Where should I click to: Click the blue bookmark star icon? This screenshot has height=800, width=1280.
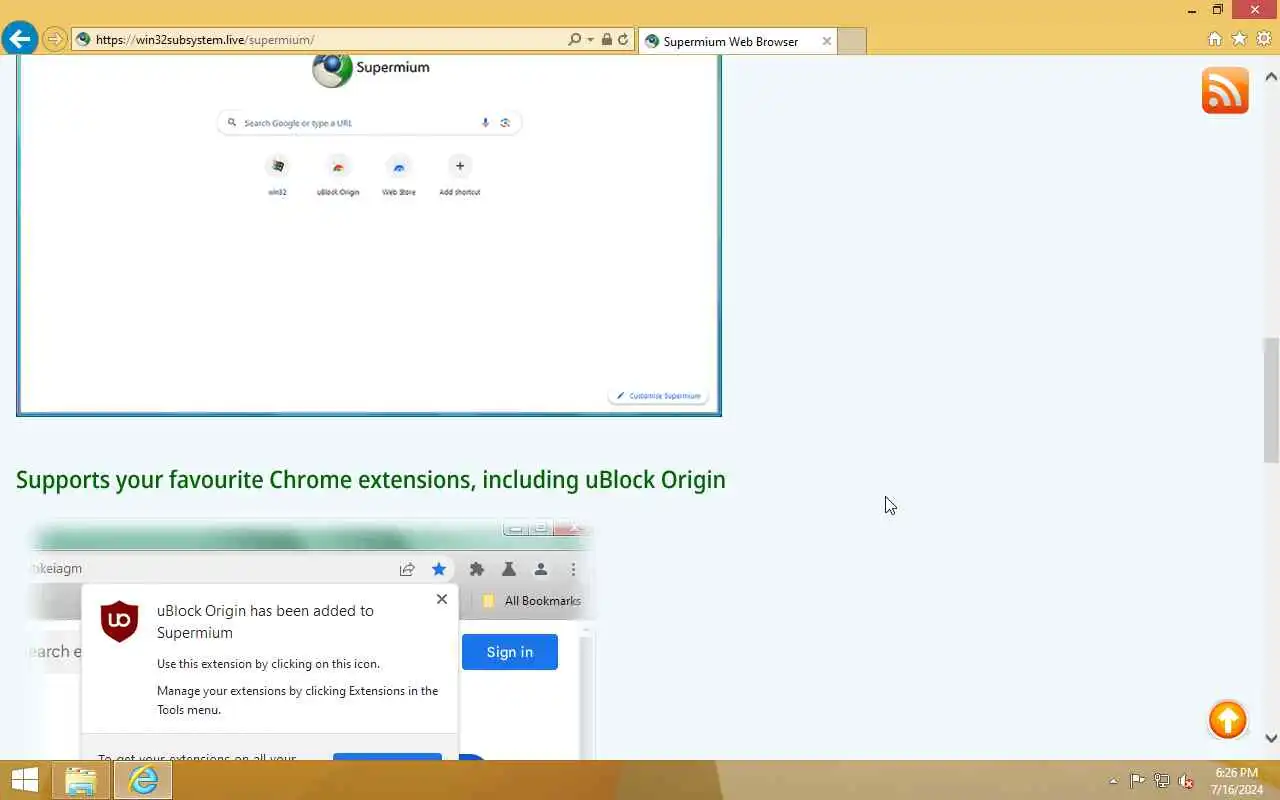439,569
